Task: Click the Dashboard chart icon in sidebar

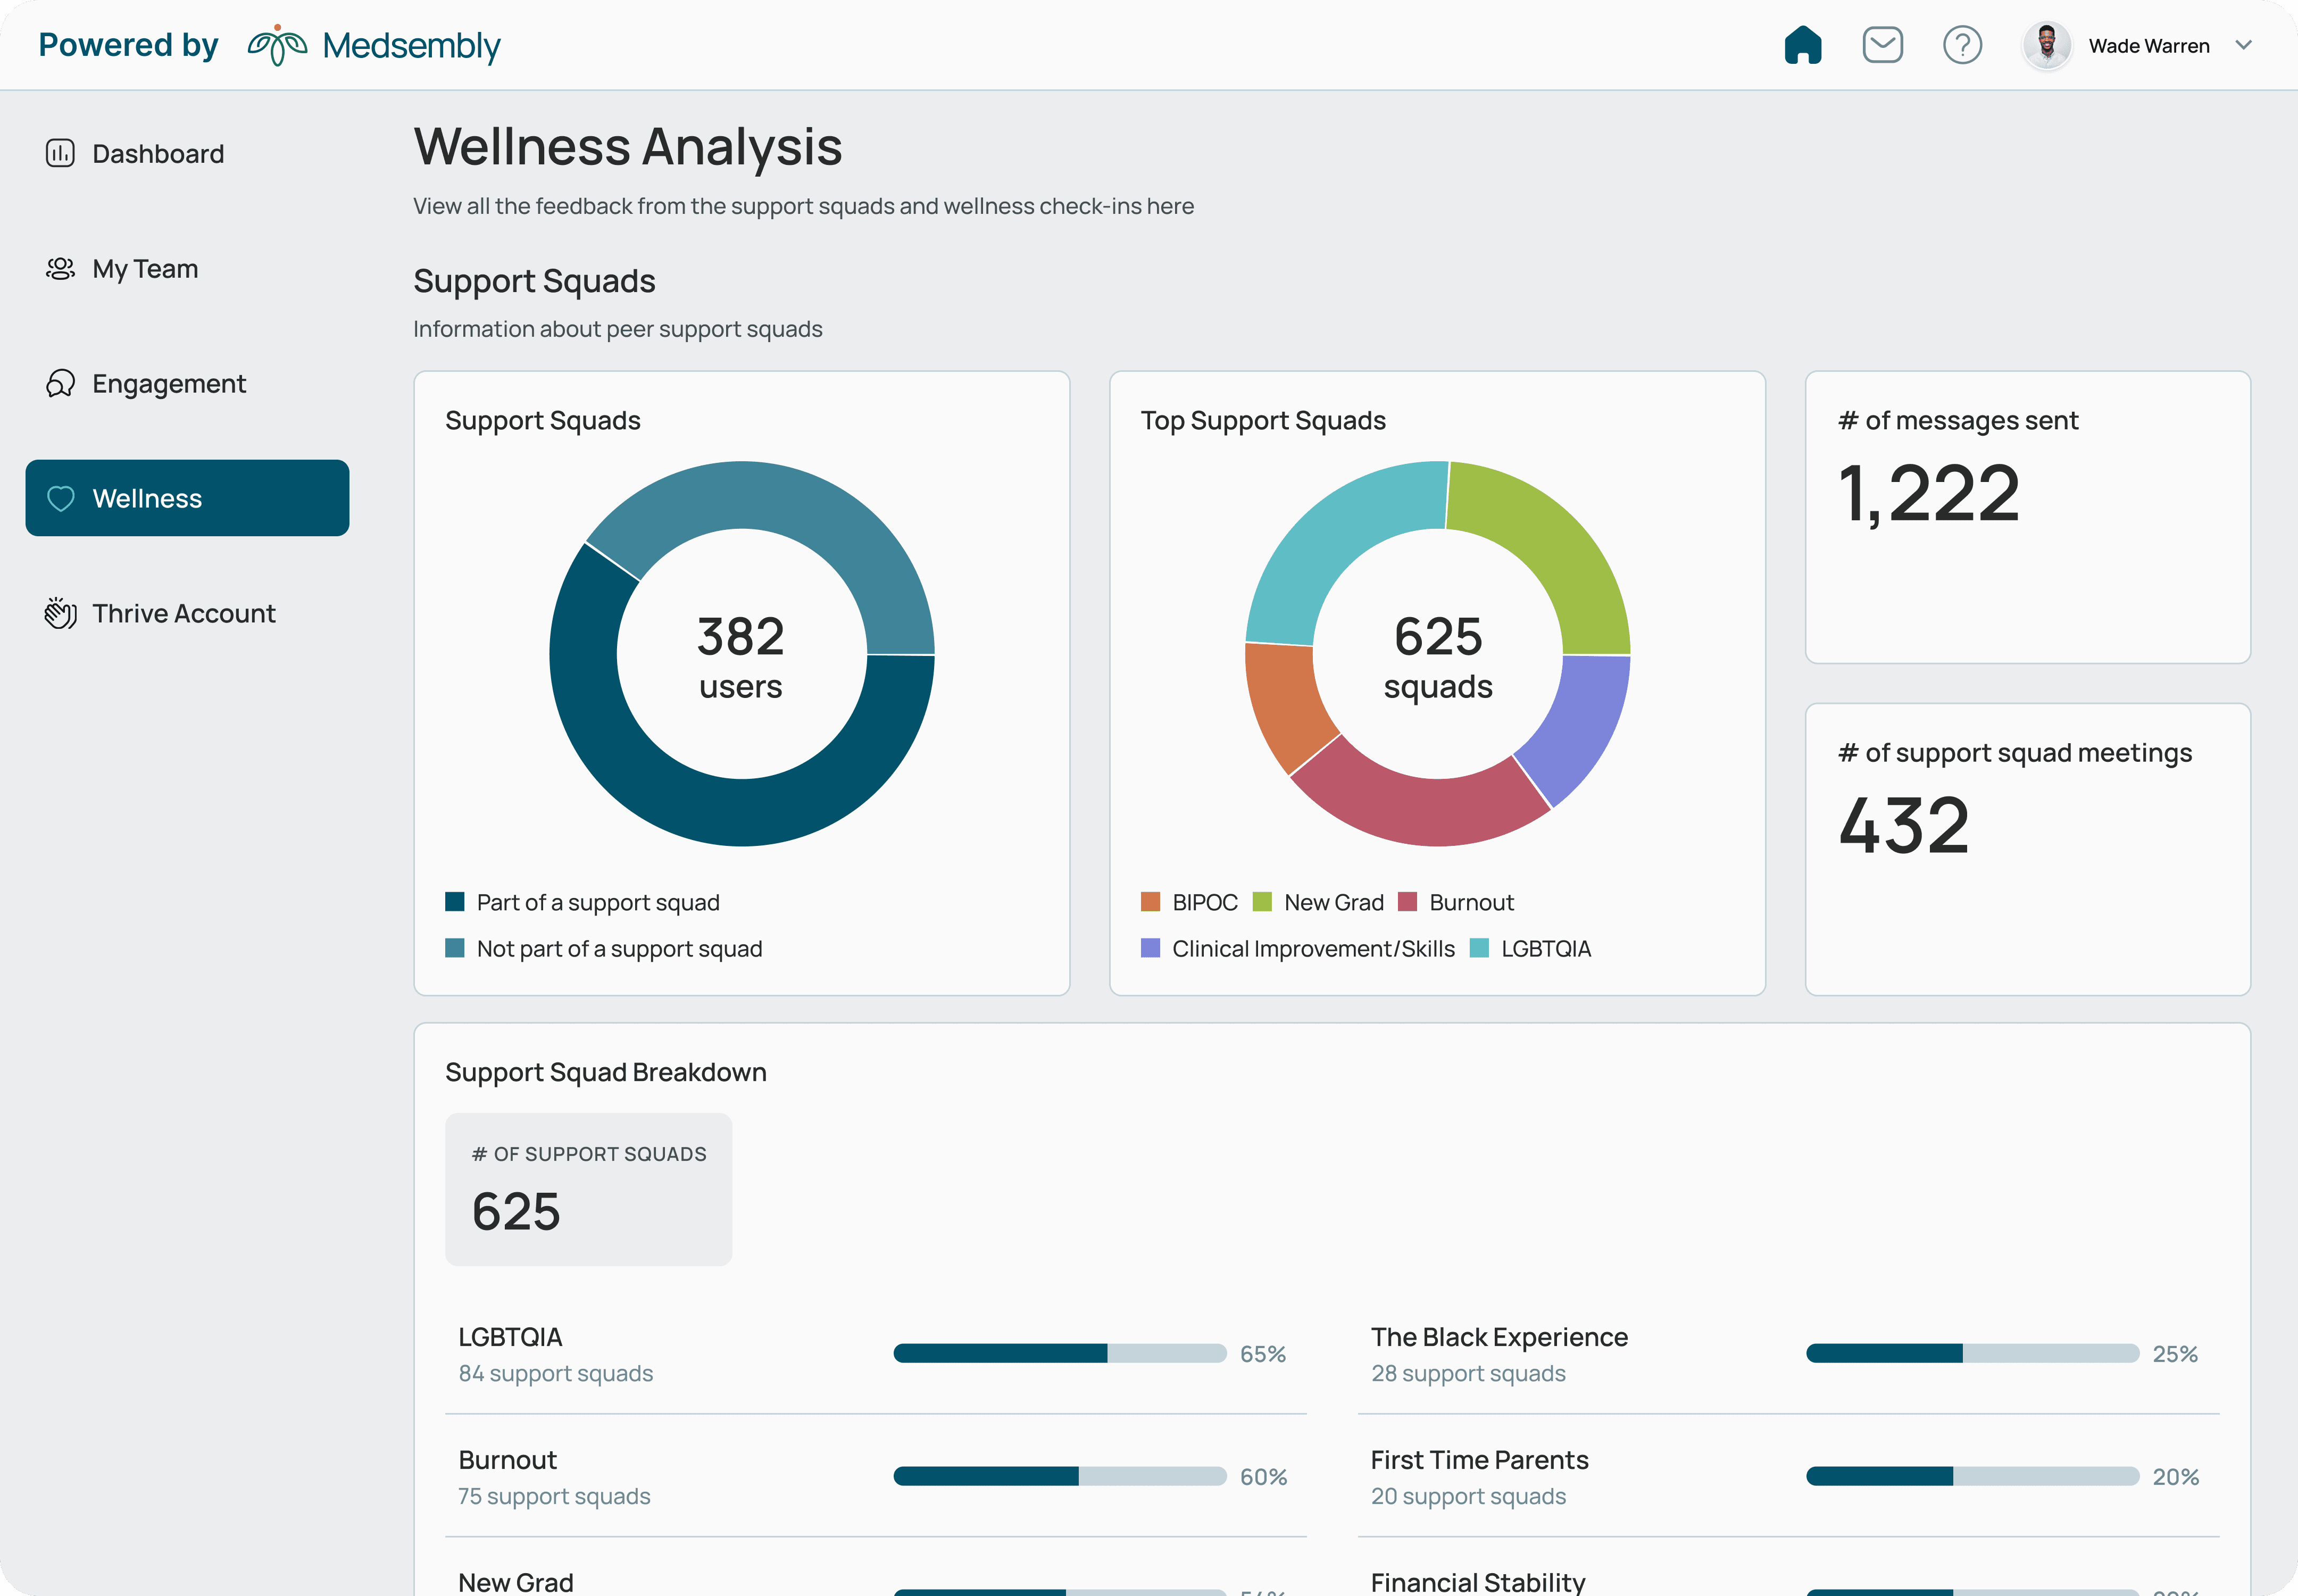Action: click(60, 153)
